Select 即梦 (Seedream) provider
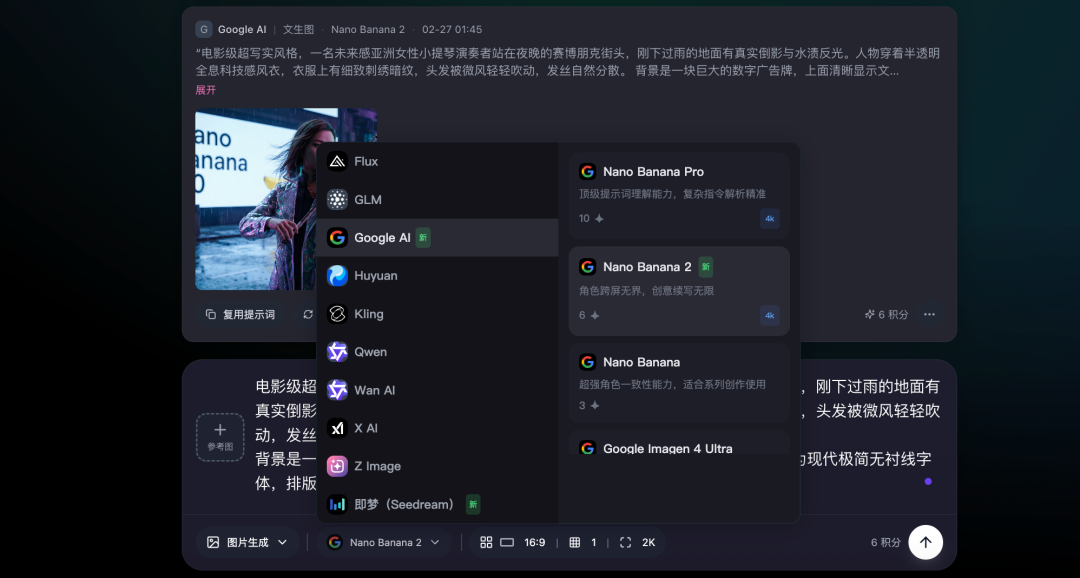Viewport: 1080px width, 578px height. tap(437, 504)
